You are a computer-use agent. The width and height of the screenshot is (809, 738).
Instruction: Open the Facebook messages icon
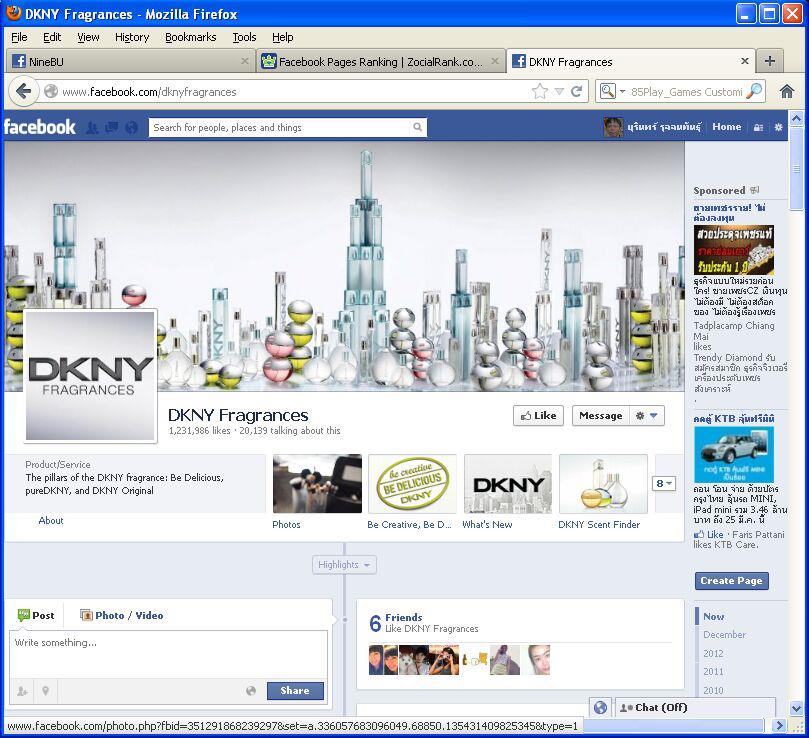pos(111,128)
